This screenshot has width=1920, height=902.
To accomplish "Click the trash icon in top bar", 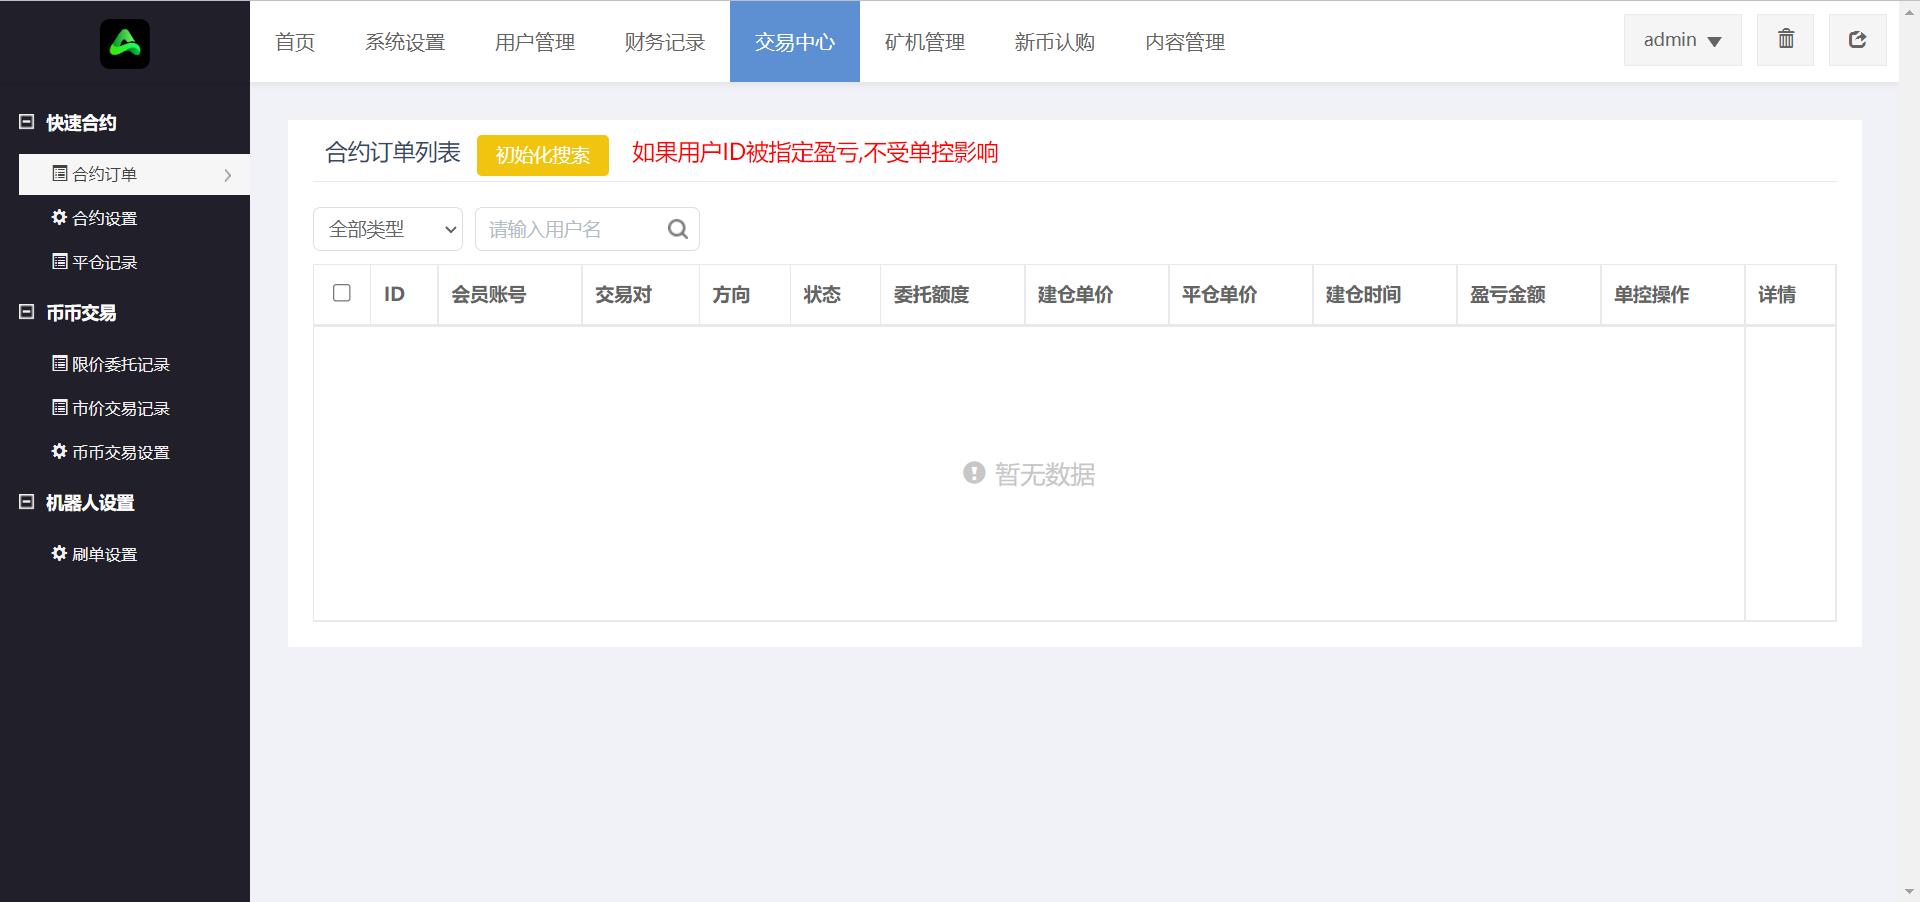I will point(1785,40).
